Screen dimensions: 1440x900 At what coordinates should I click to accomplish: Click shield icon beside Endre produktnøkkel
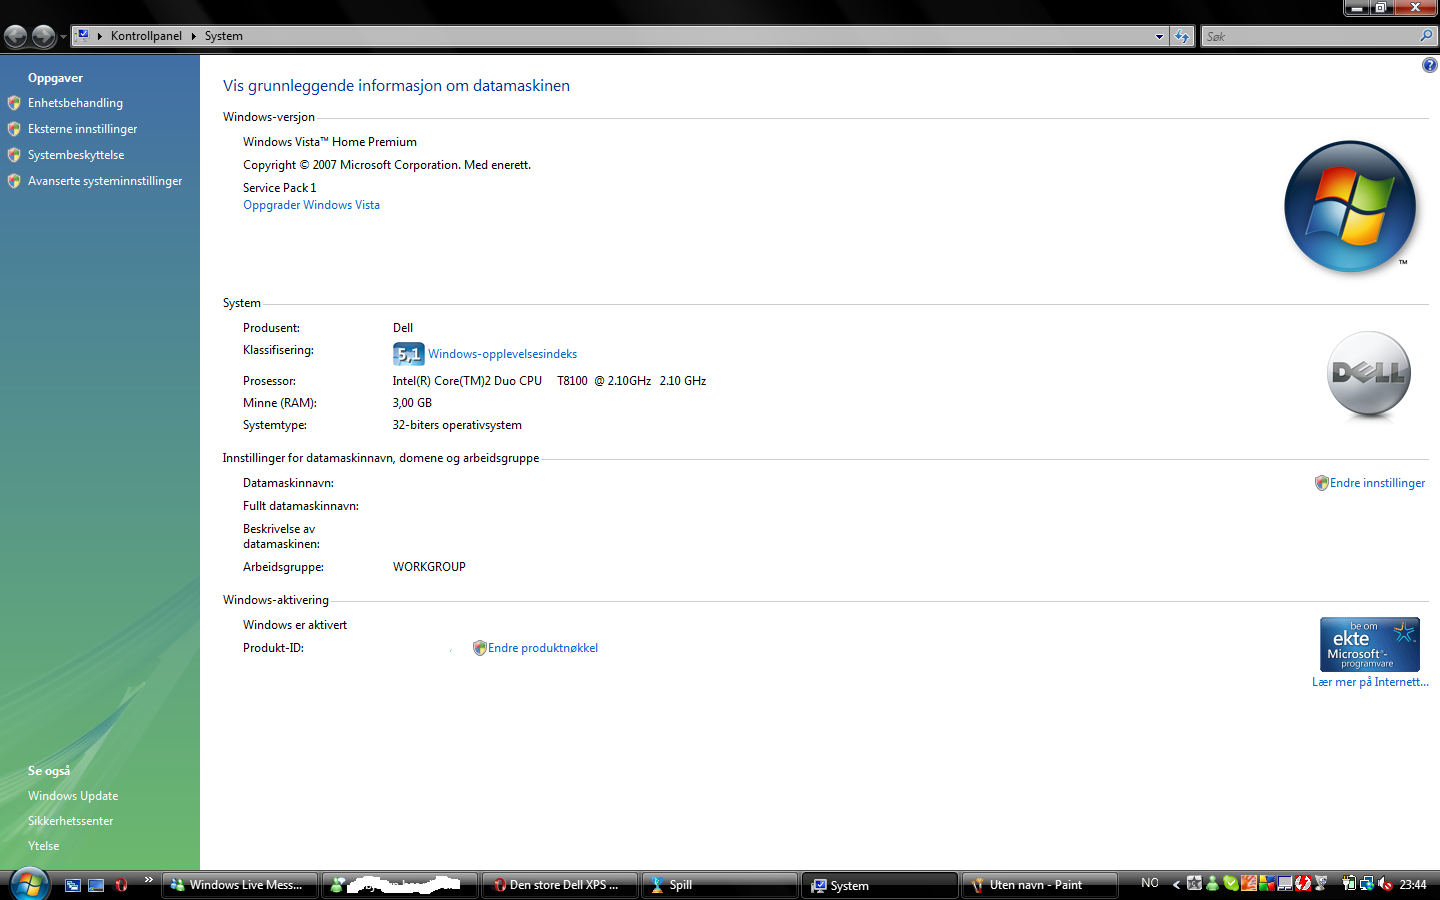[x=479, y=648]
